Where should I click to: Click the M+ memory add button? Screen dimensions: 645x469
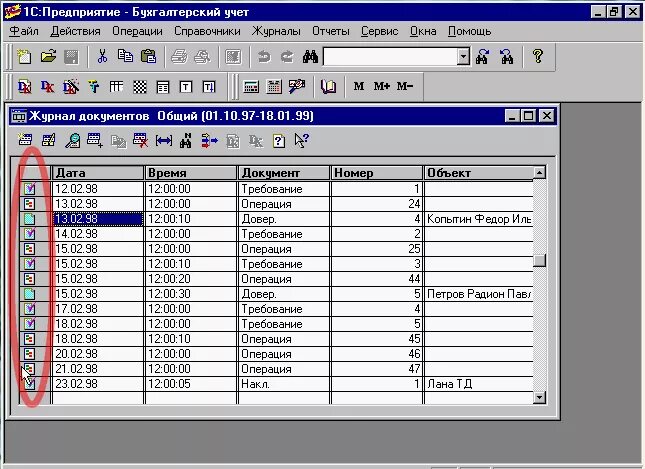(x=382, y=86)
